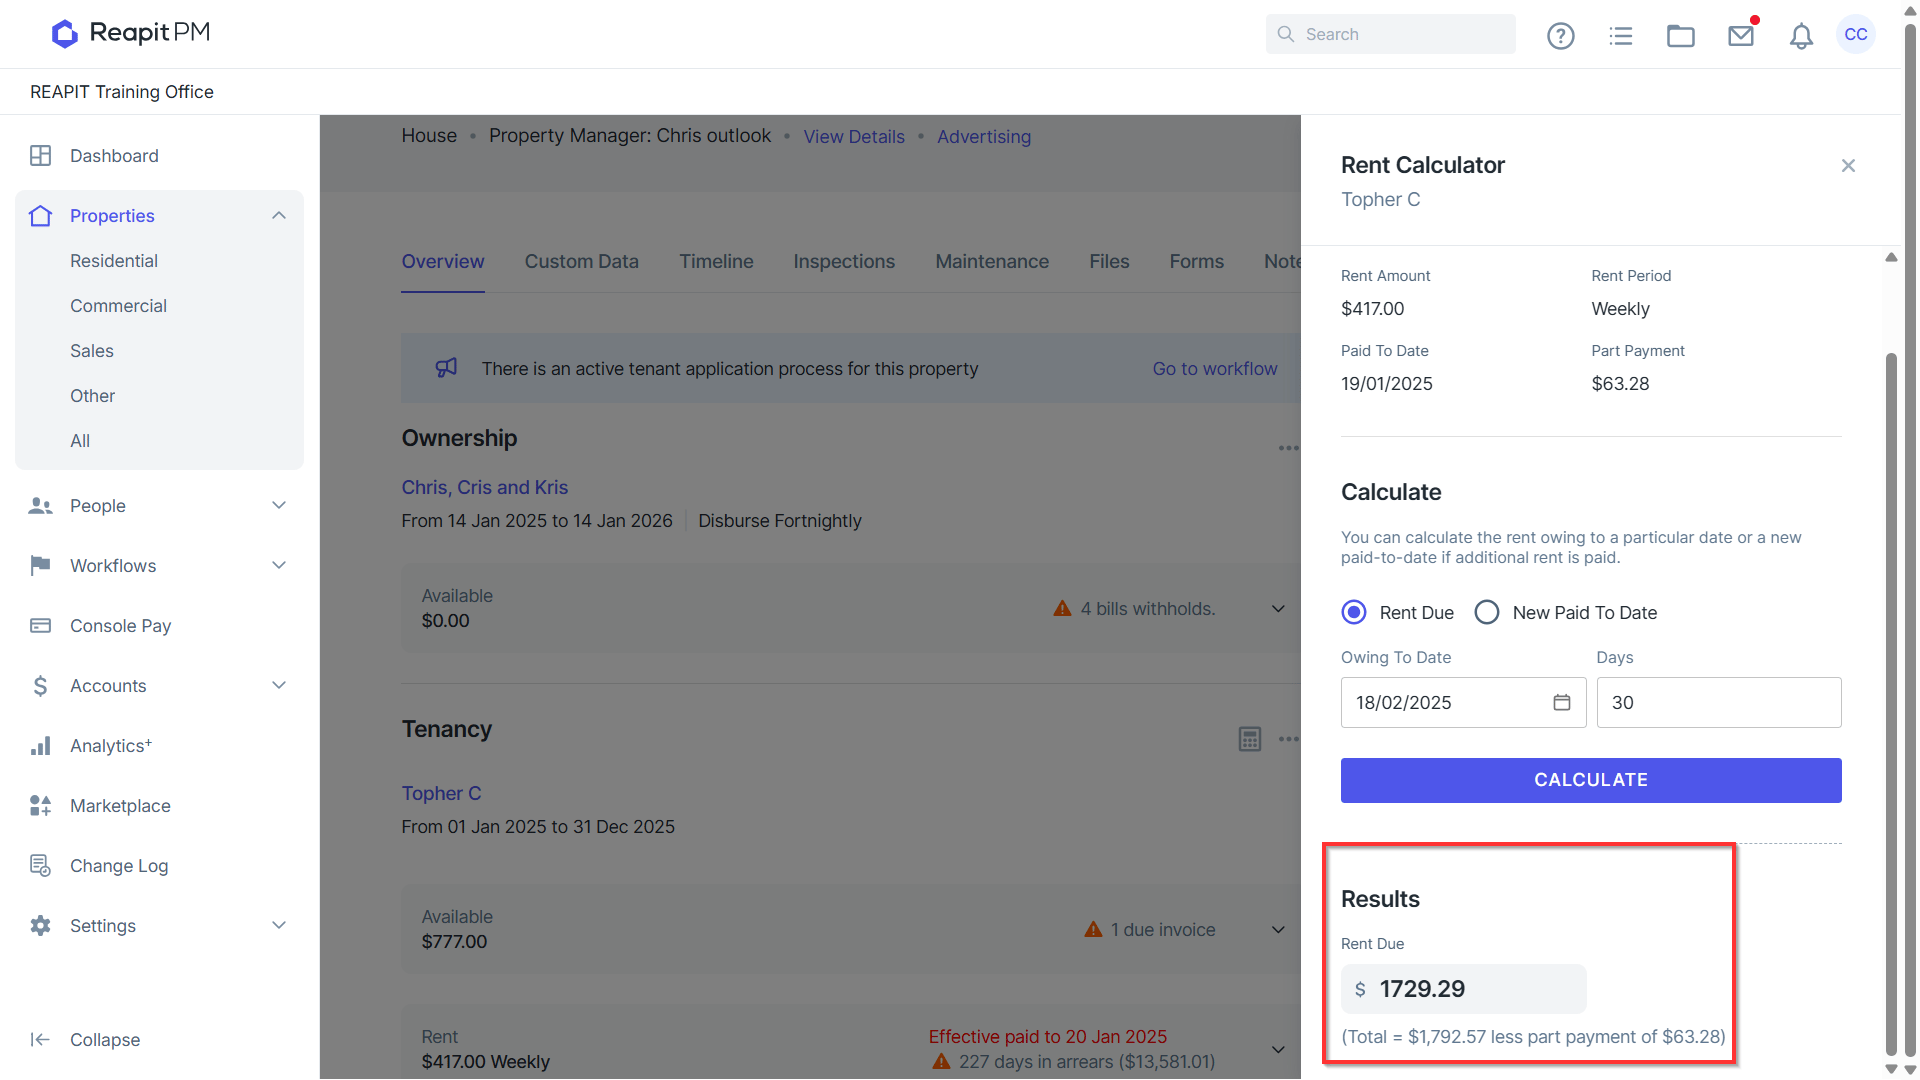Open the calendar picker in Owing To Date
Viewport: 1920px width, 1080px height.
click(x=1562, y=702)
